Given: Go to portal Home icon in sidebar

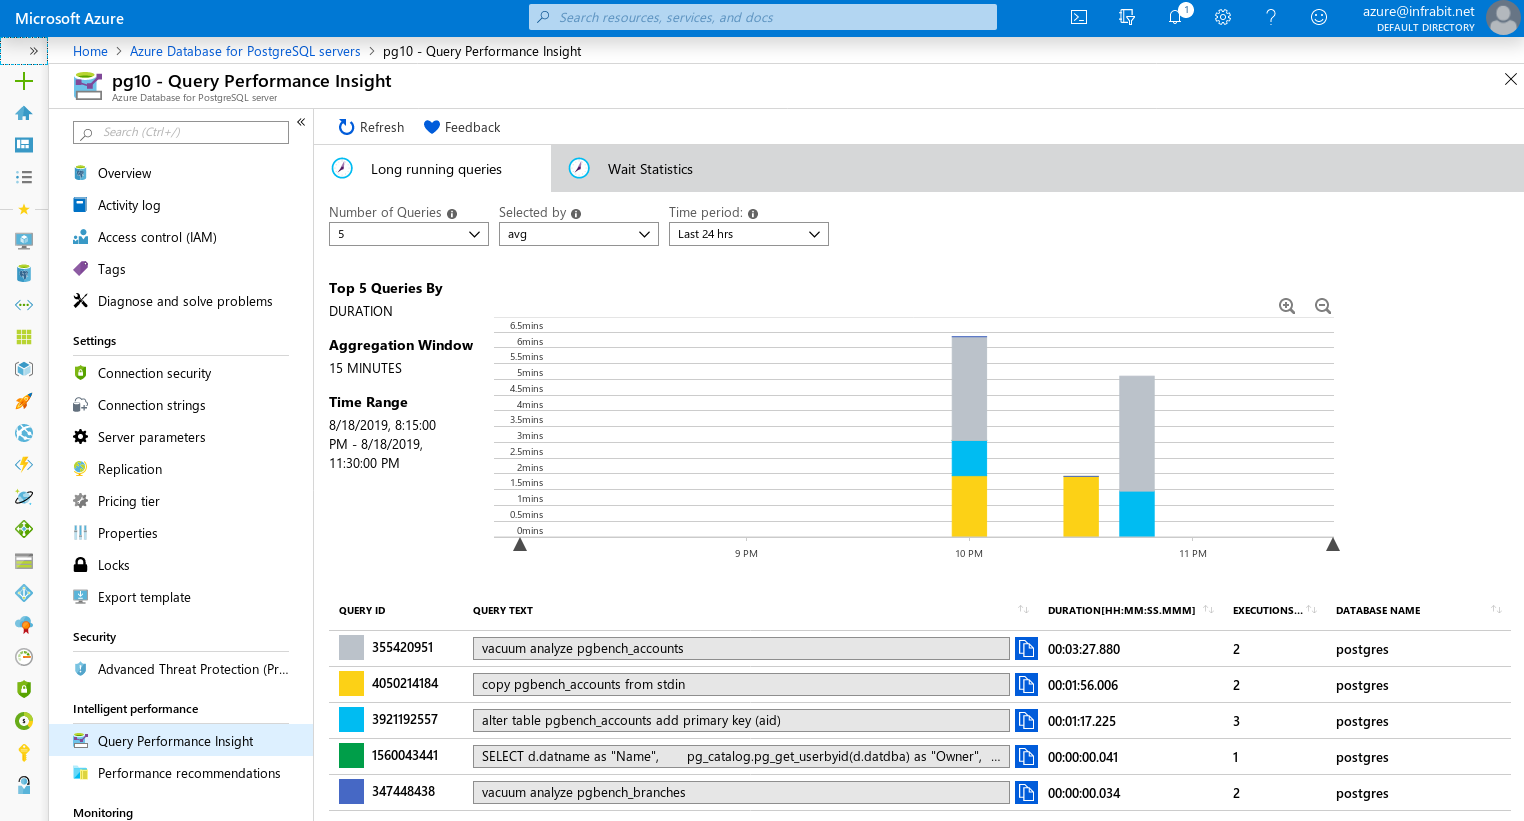Looking at the screenshot, I should click(24, 113).
